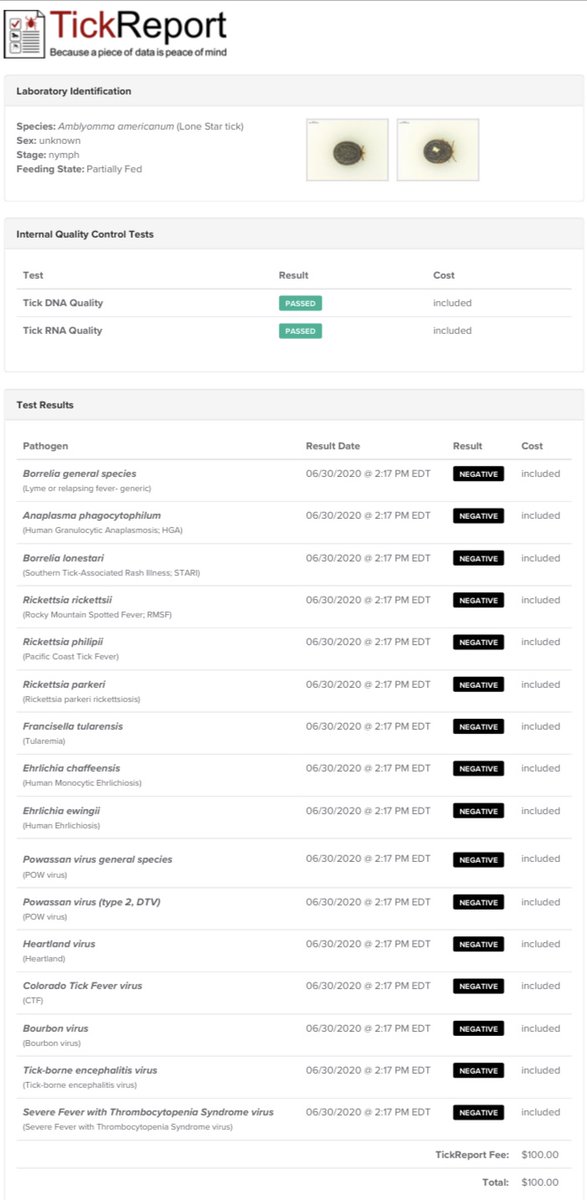The image size is (587, 1200).
Task: Click the tagline under the TickReport title
Action: [x=138, y=51]
